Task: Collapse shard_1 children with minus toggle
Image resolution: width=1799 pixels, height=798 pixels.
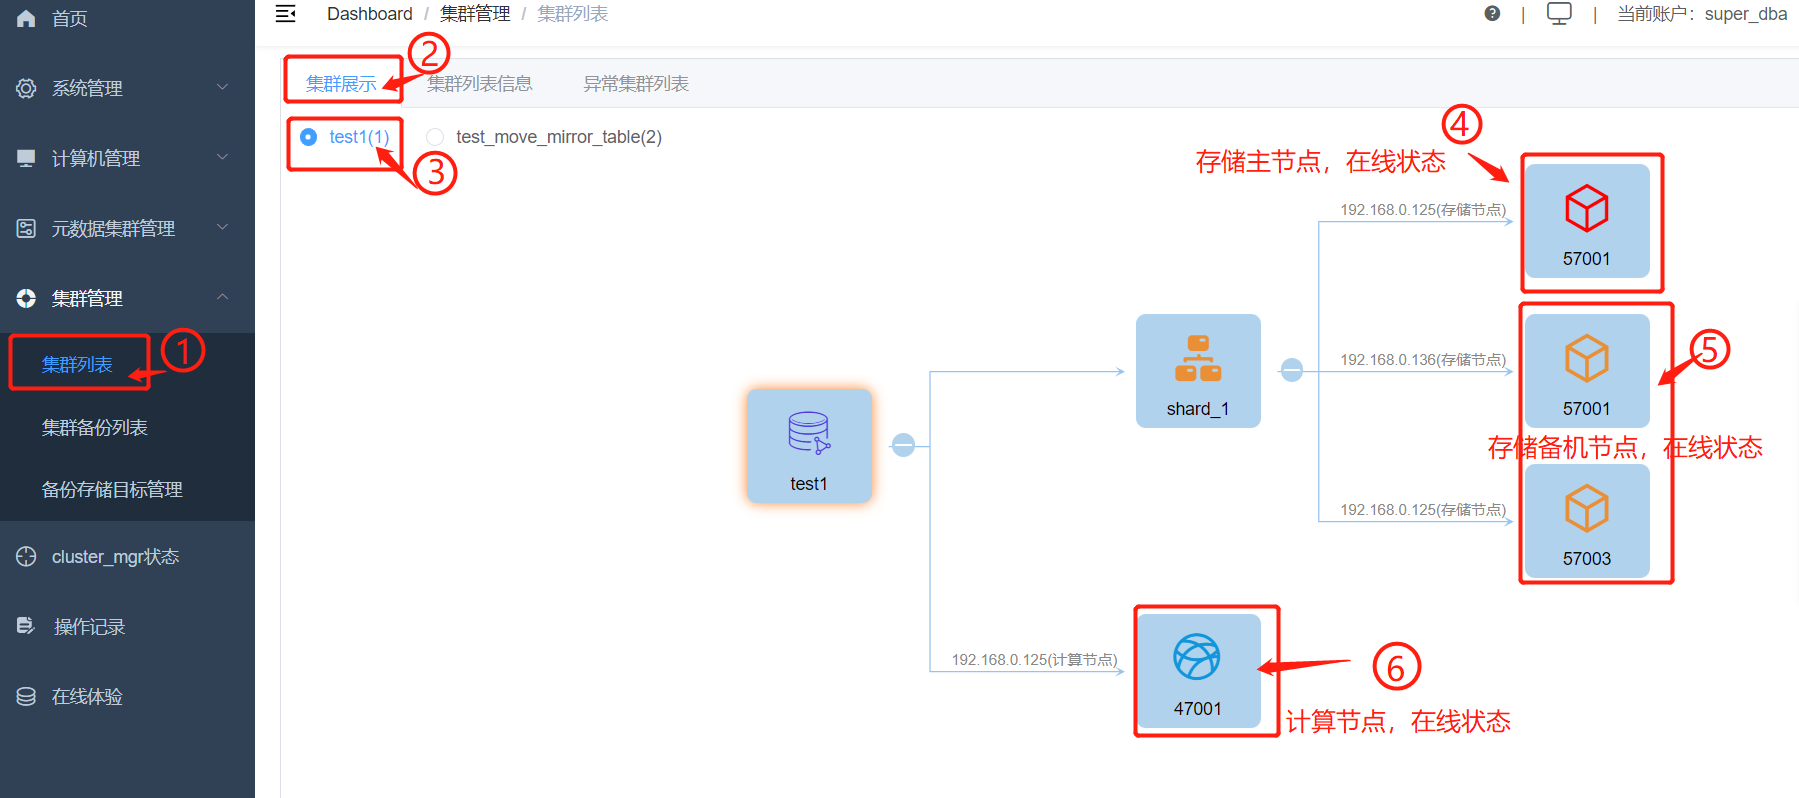Action: (x=1292, y=370)
